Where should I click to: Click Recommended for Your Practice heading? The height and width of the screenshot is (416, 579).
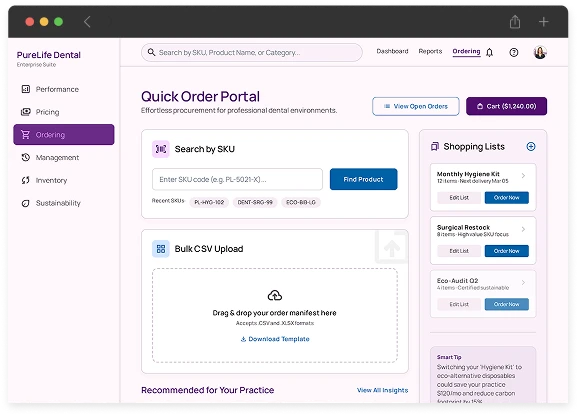click(208, 390)
